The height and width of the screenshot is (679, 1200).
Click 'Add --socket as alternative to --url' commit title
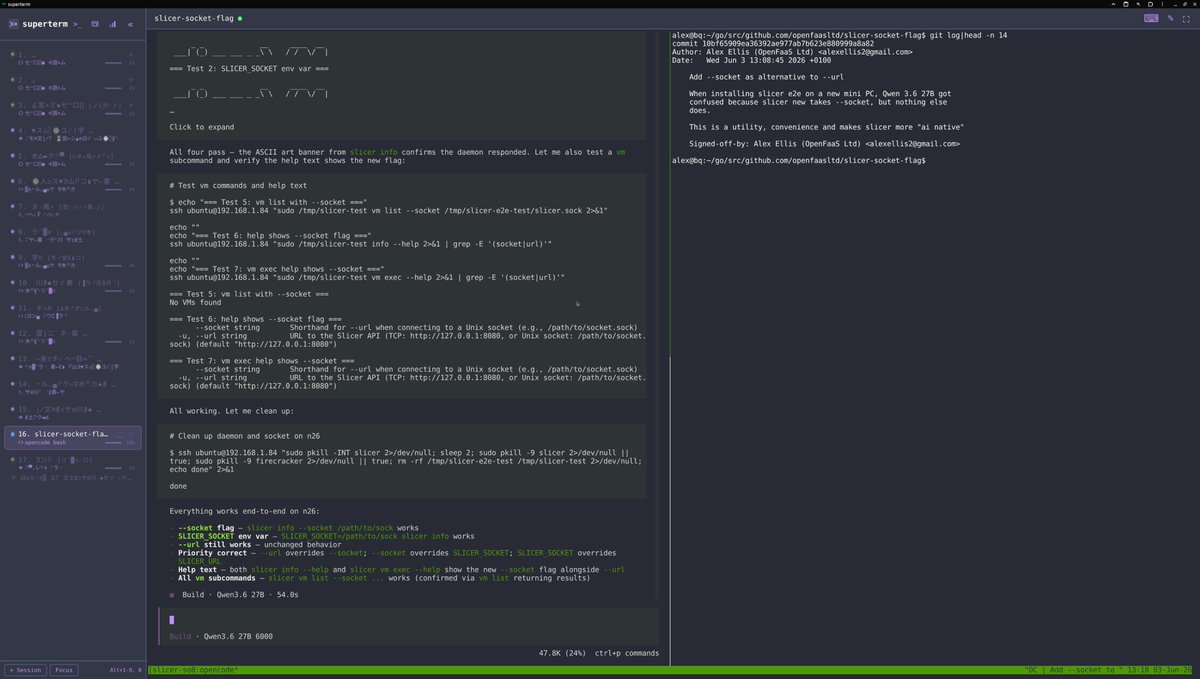(765, 77)
